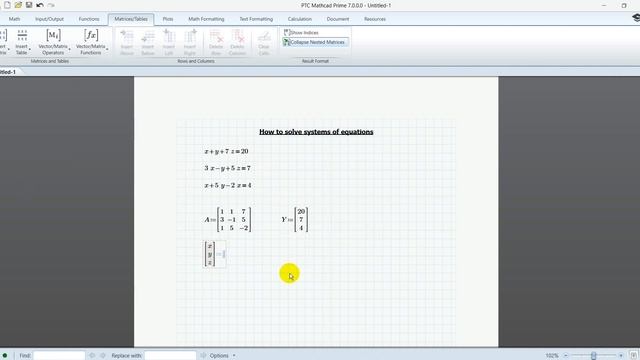Viewport: 640px width, 360px height.
Task: Toggle Collapse Nested Matrices option
Action: [315, 42]
